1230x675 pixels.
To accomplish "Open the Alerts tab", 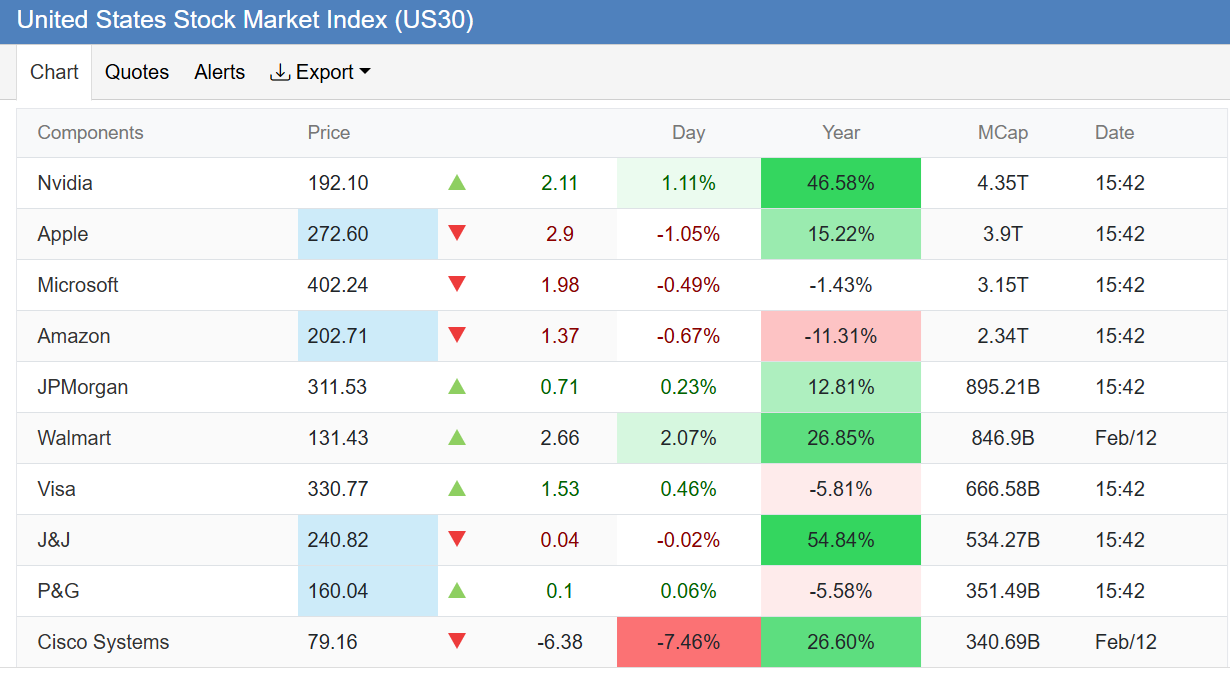I will point(219,72).
